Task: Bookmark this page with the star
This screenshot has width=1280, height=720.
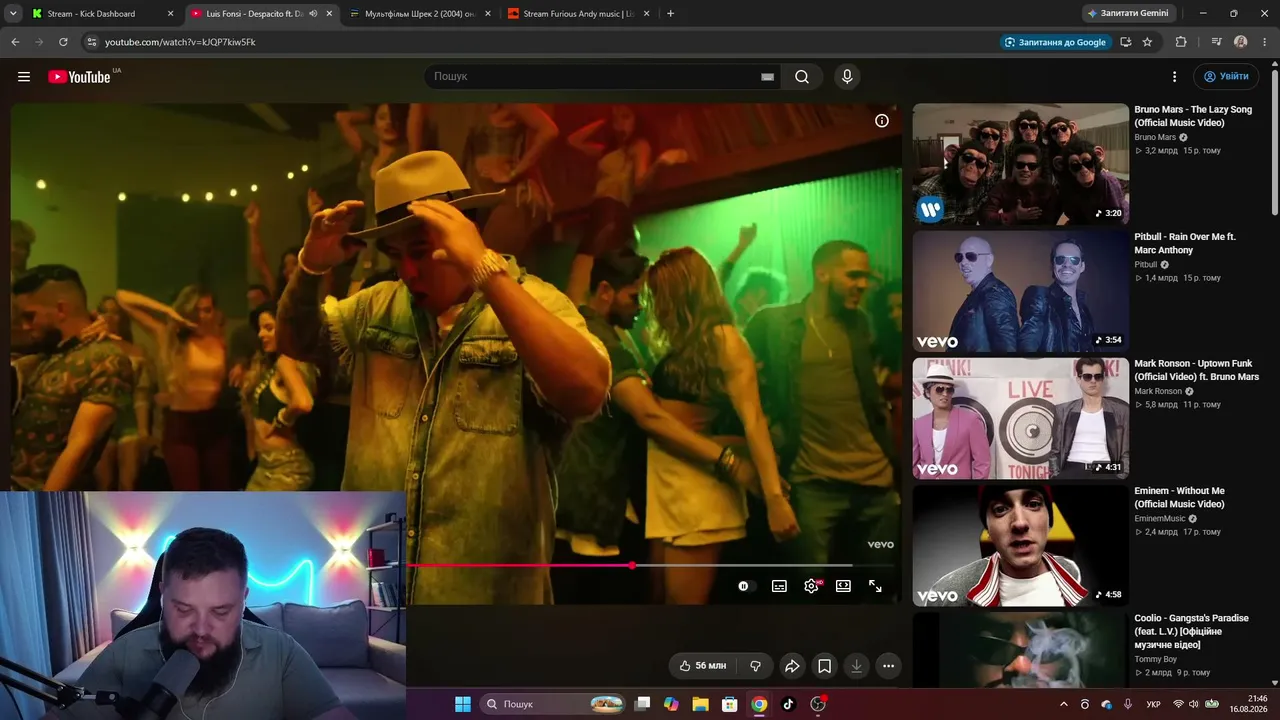Action: (1147, 42)
